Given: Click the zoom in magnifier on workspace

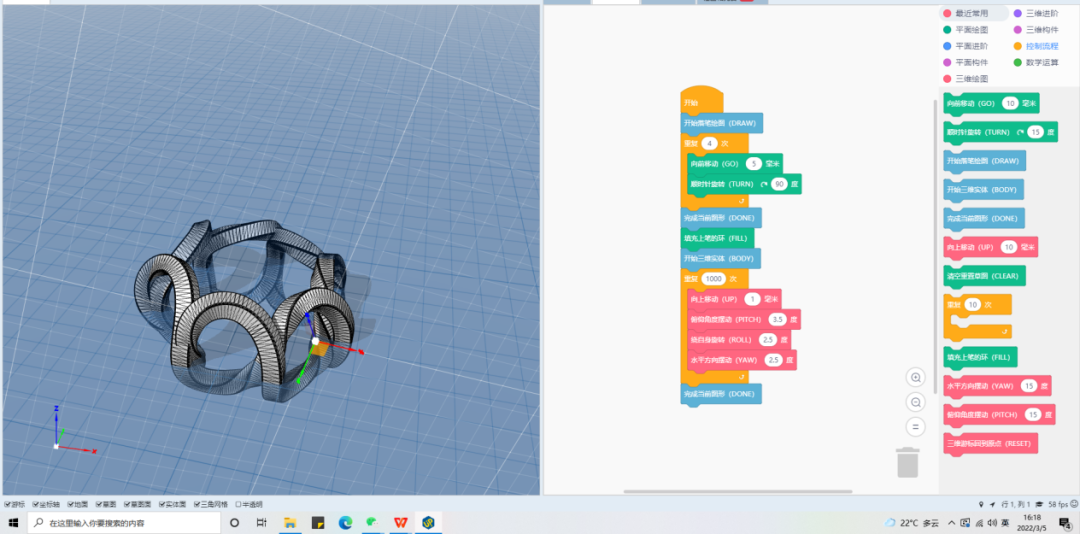Looking at the screenshot, I should coord(915,377).
